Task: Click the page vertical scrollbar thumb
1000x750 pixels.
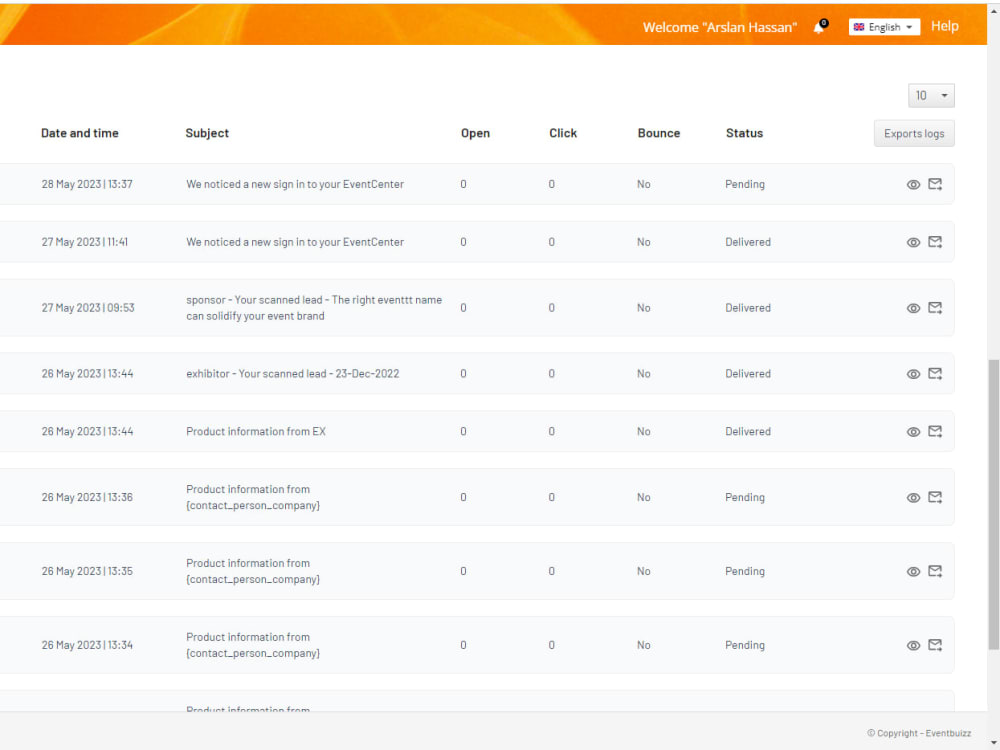Action: [994, 504]
